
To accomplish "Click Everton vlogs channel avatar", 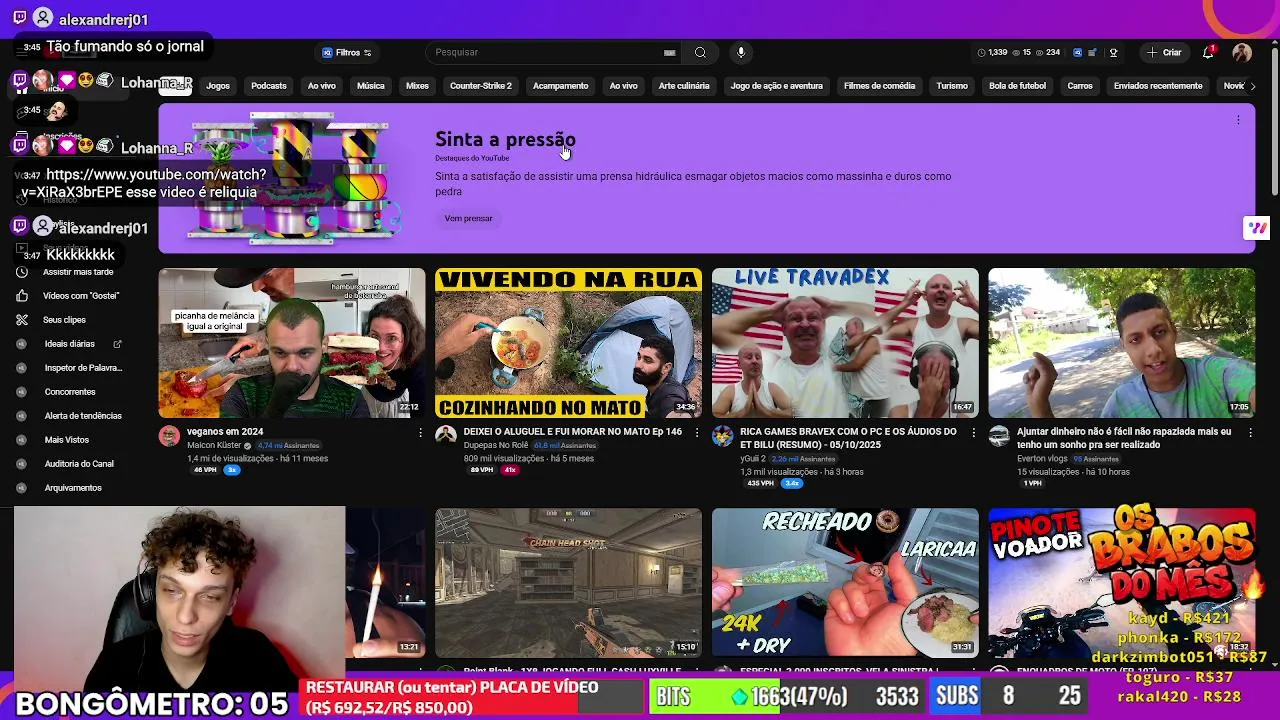I will click(x=999, y=436).
